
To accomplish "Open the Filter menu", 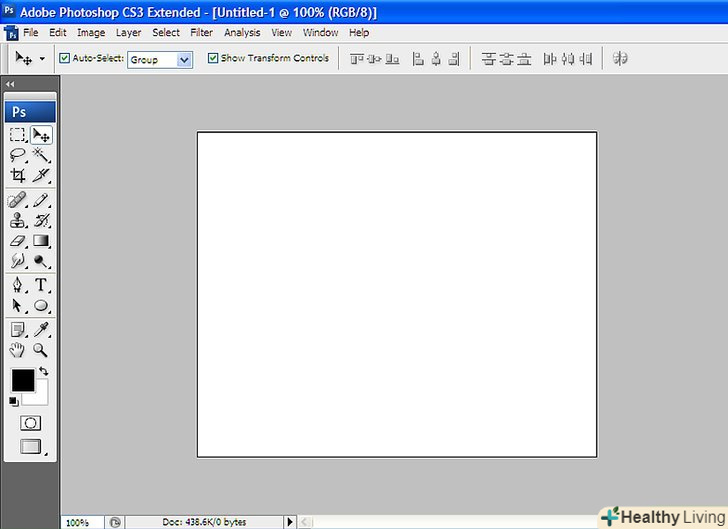I will point(201,33).
